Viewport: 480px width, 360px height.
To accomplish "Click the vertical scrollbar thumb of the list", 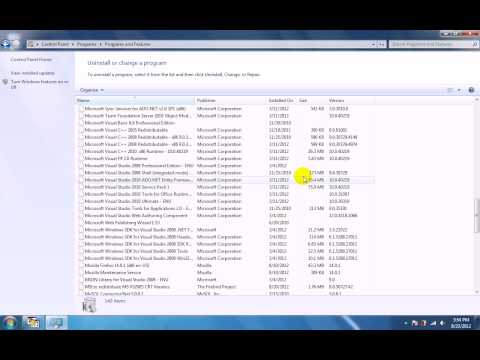I will tap(477, 216).
